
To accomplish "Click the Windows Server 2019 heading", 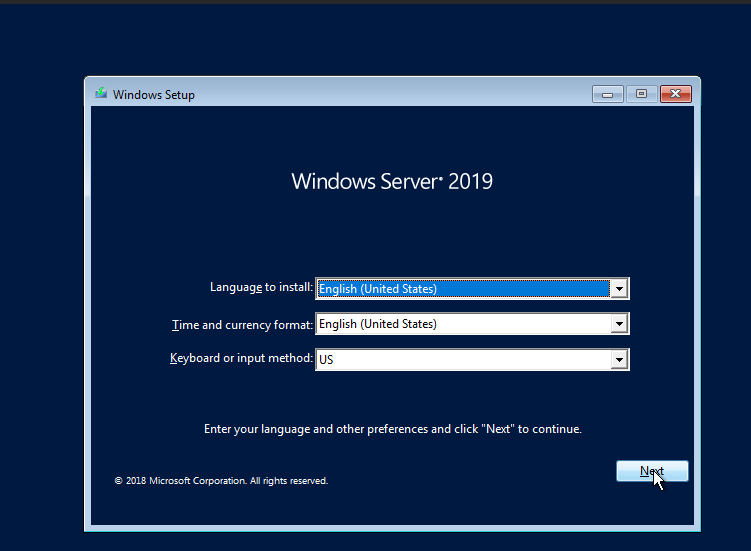I will [392, 182].
